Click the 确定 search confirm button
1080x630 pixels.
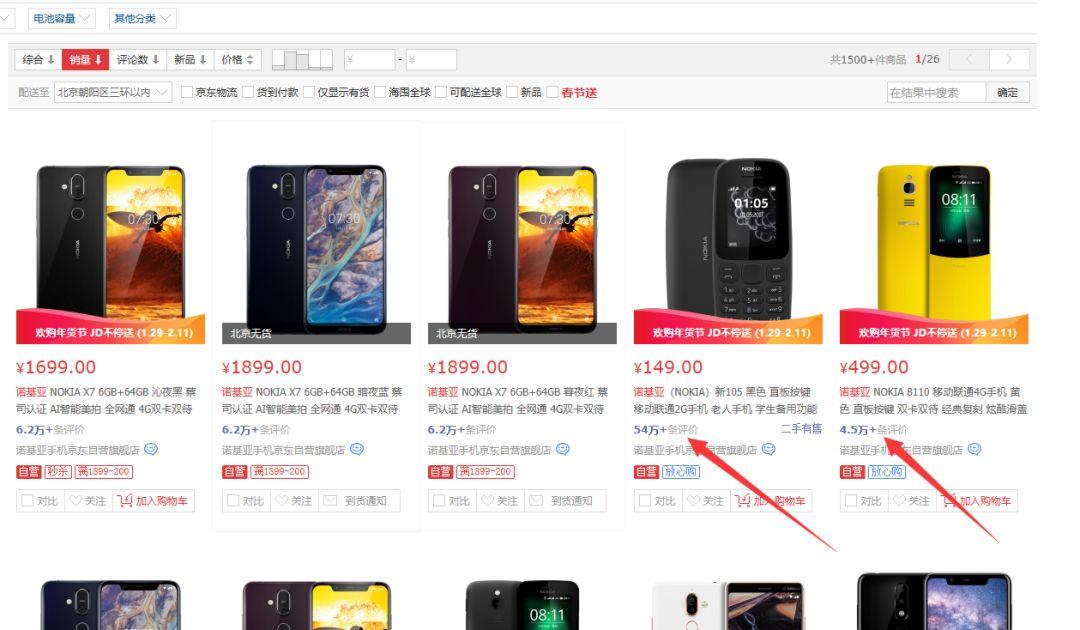pyautogui.click(x=1008, y=92)
